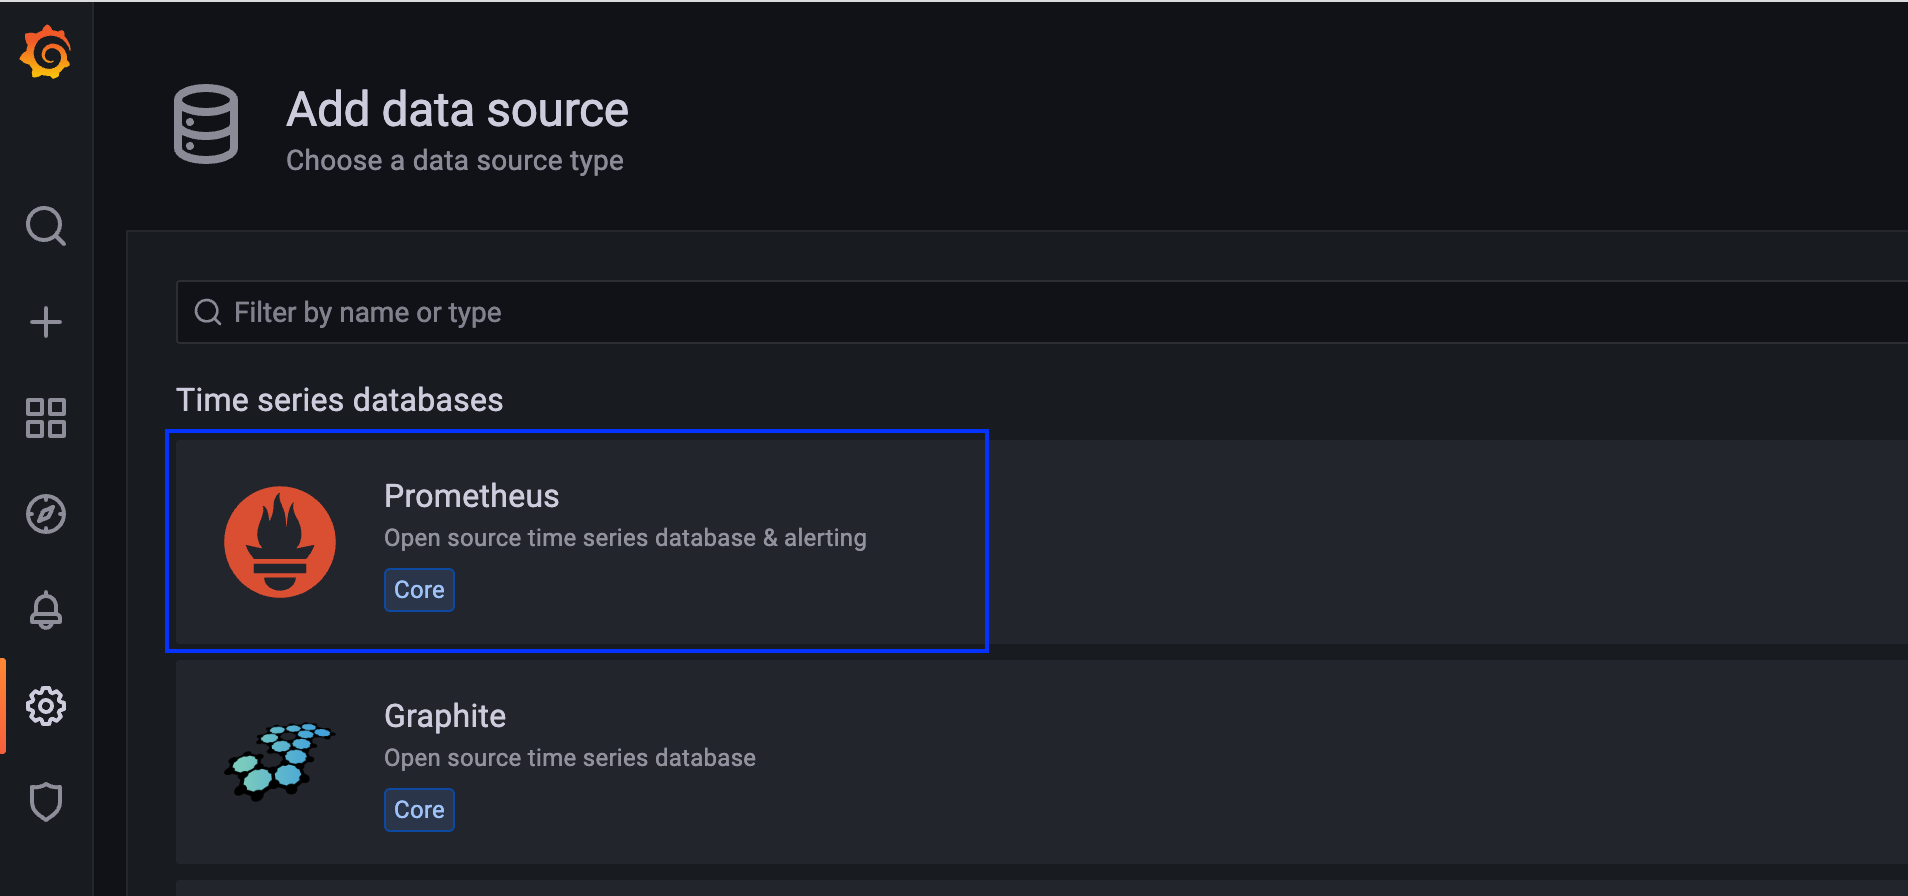Click the magnifier icon in the filter box
Screen dimensions: 1908x896
(208, 313)
